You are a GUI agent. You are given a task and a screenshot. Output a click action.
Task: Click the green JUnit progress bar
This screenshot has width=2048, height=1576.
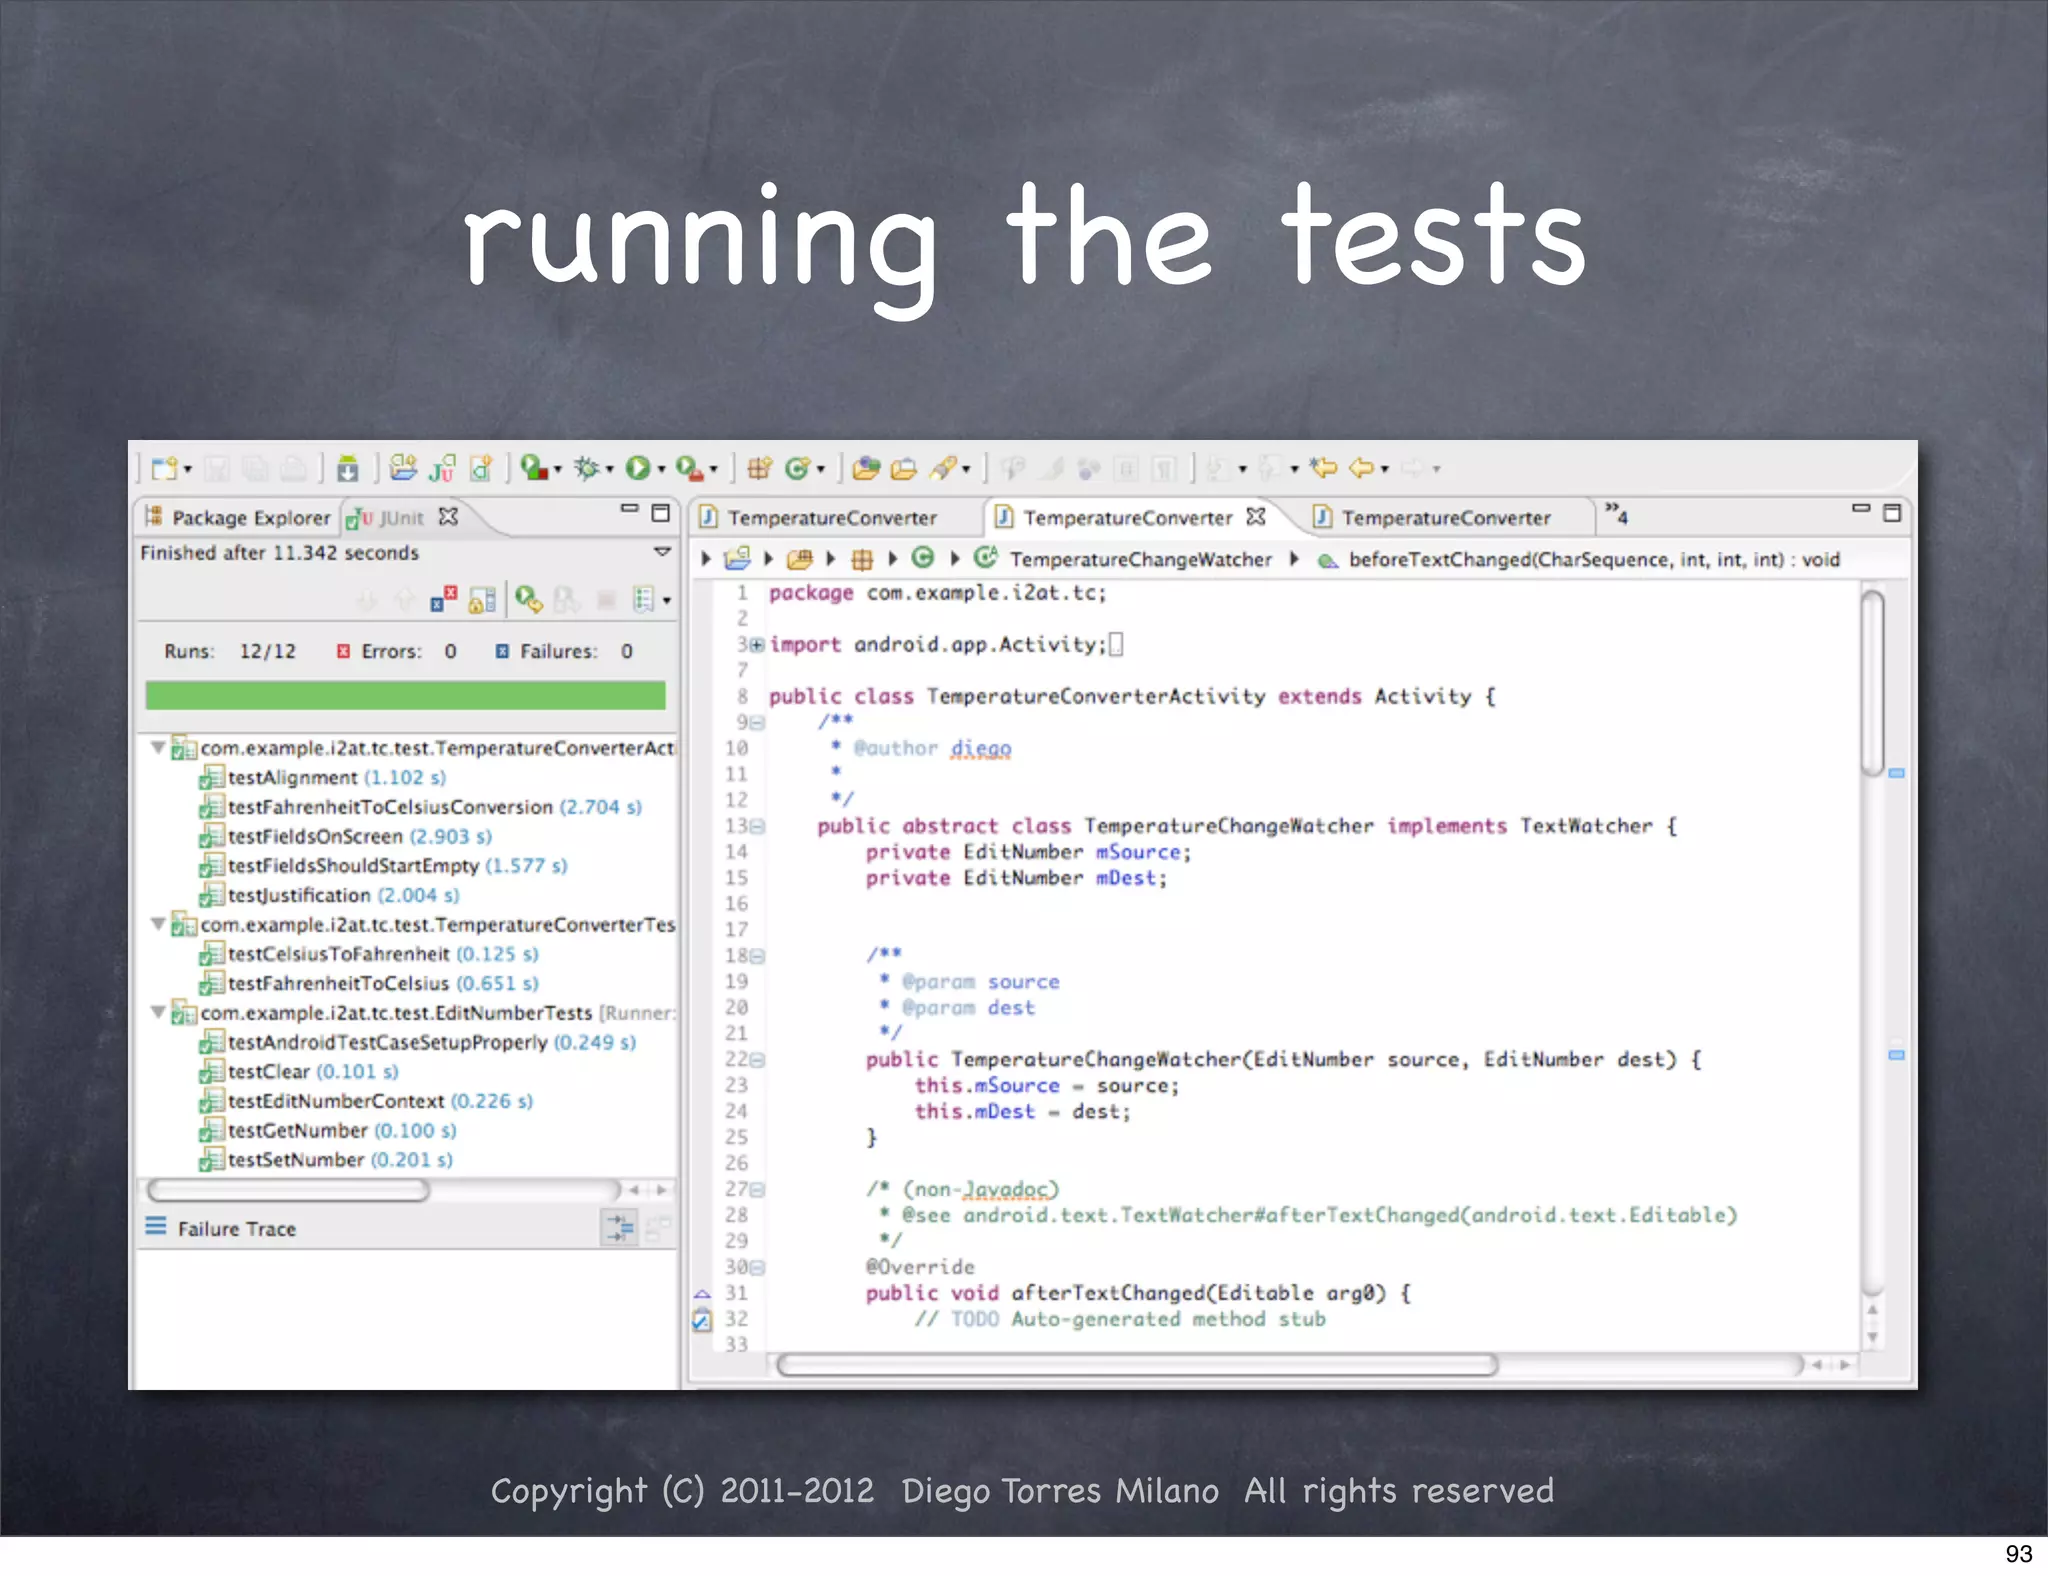pyautogui.click(x=405, y=696)
